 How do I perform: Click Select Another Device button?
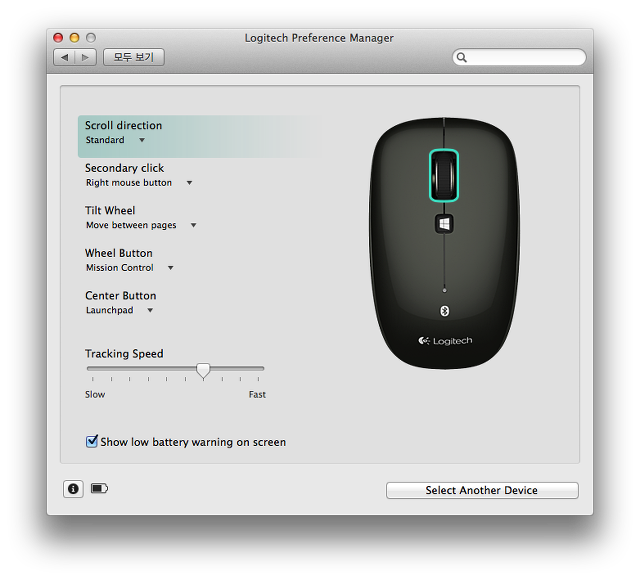click(x=482, y=490)
